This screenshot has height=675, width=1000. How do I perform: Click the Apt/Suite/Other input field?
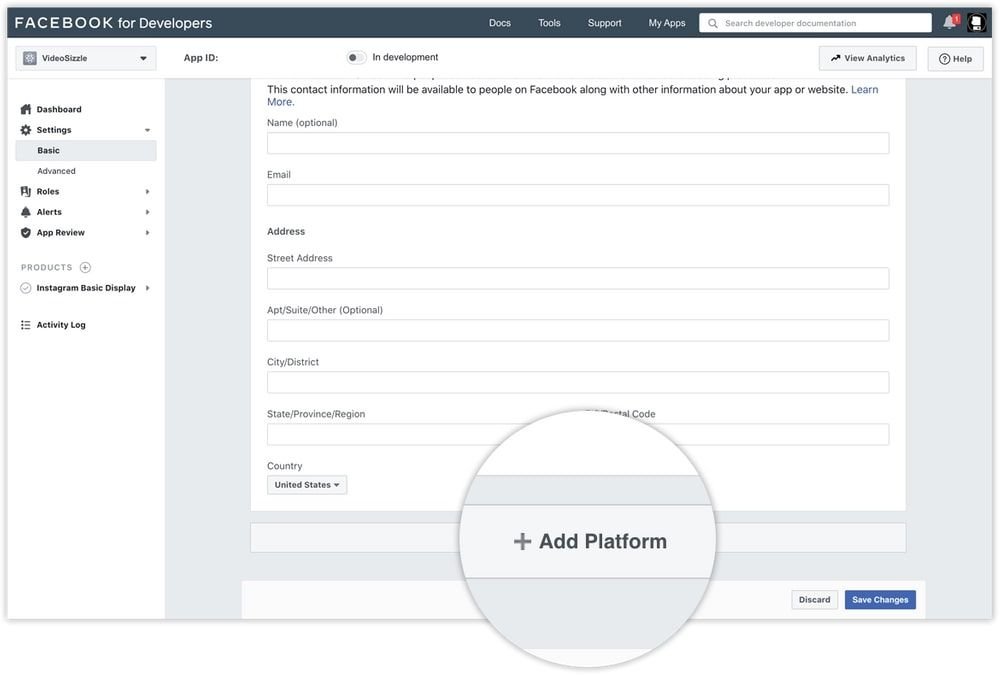[578, 330]
